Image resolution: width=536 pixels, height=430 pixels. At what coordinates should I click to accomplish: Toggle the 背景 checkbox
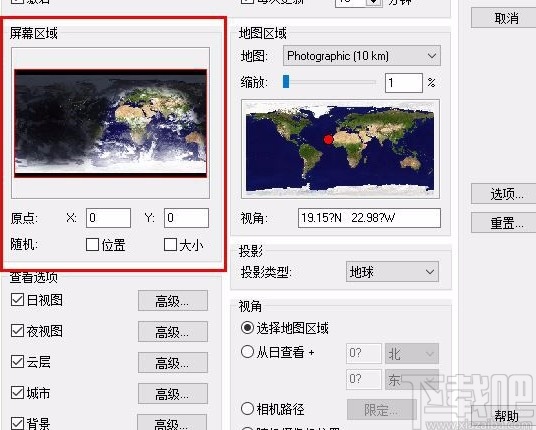(17, 423)
